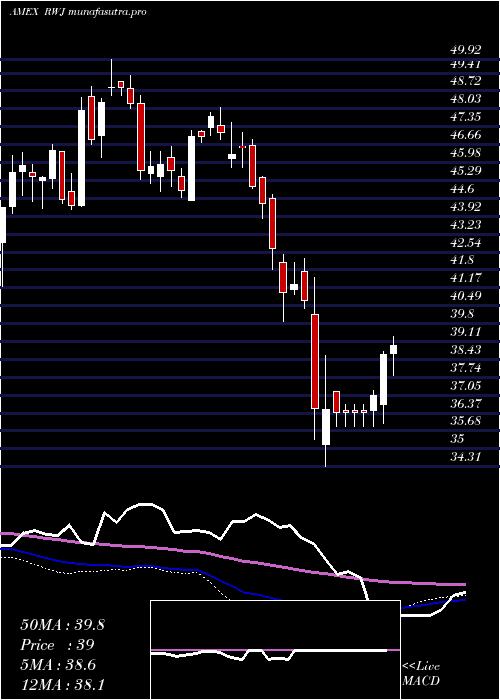Click the 37.74 price level label
Image resolution: width=500 pixels, height=700 pixels.
pos(466,367)
